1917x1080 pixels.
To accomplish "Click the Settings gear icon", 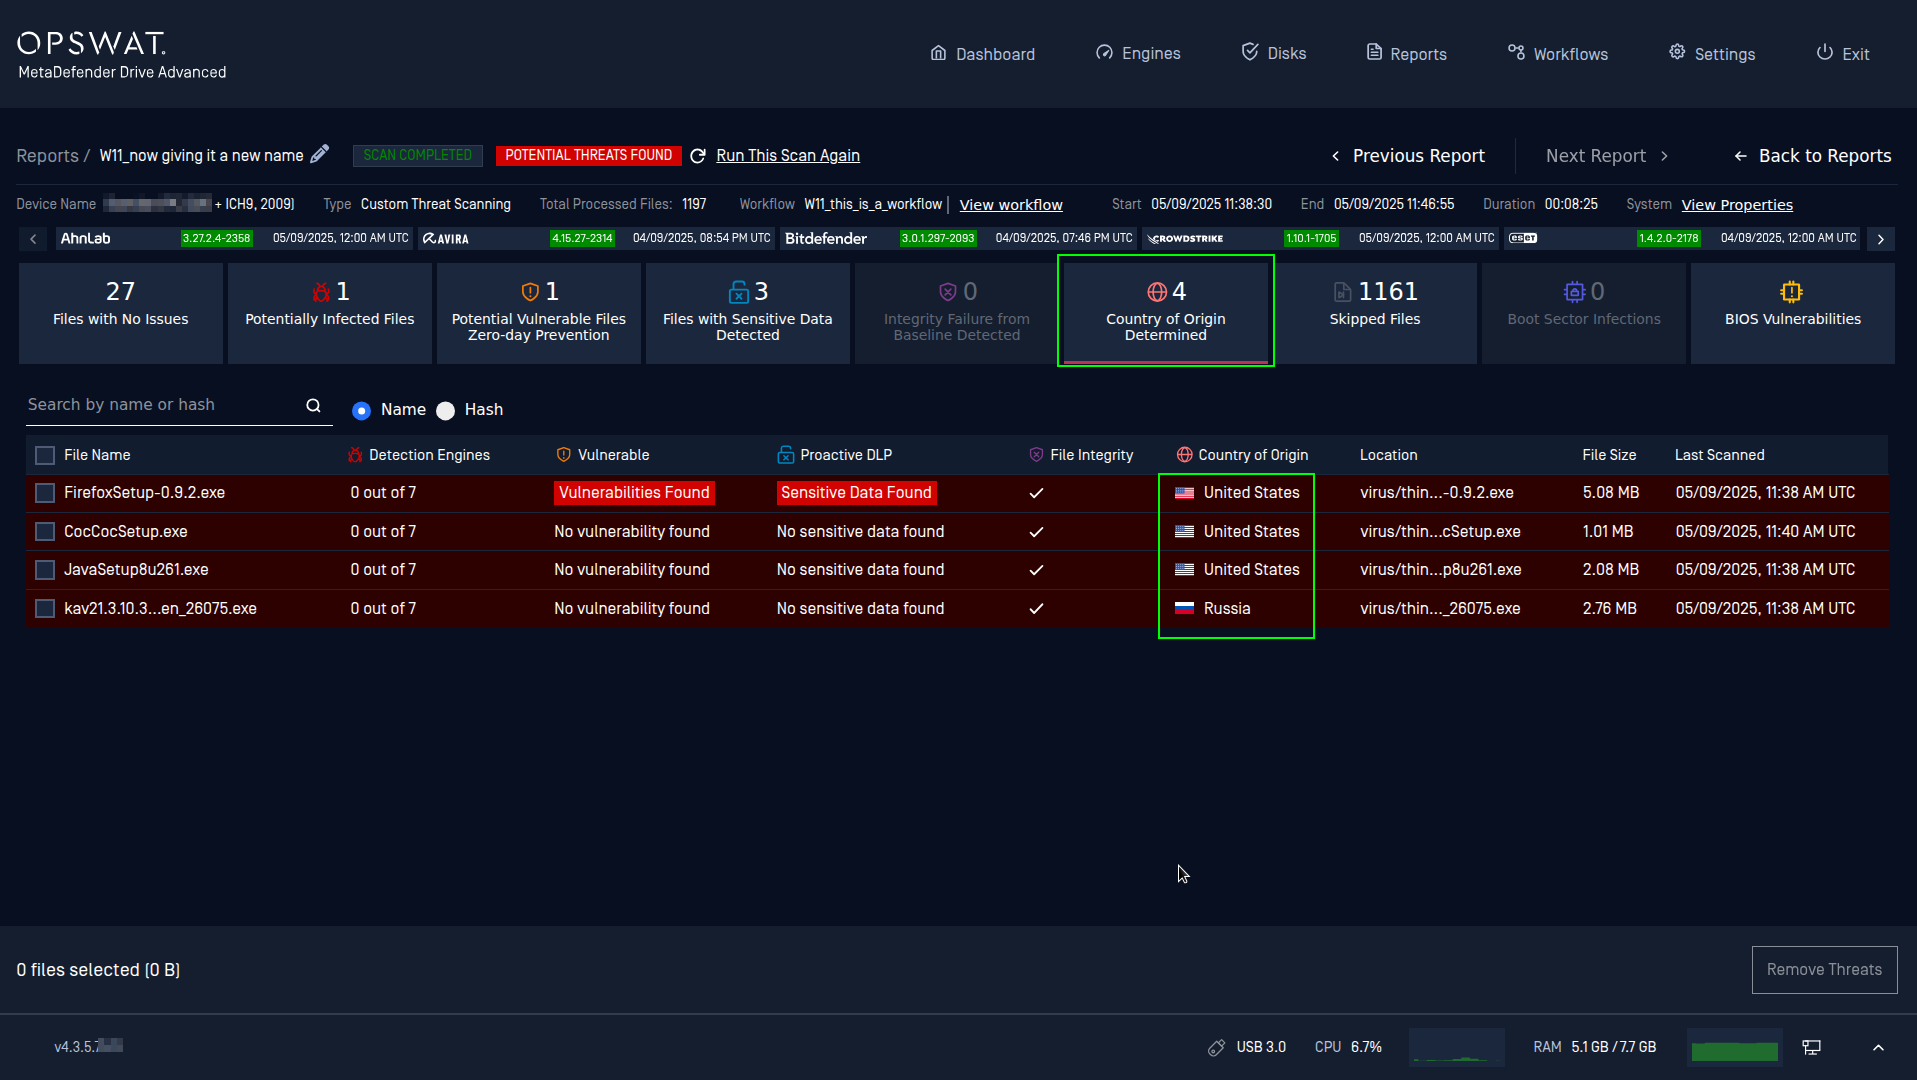I will [x=1677, y=52].
